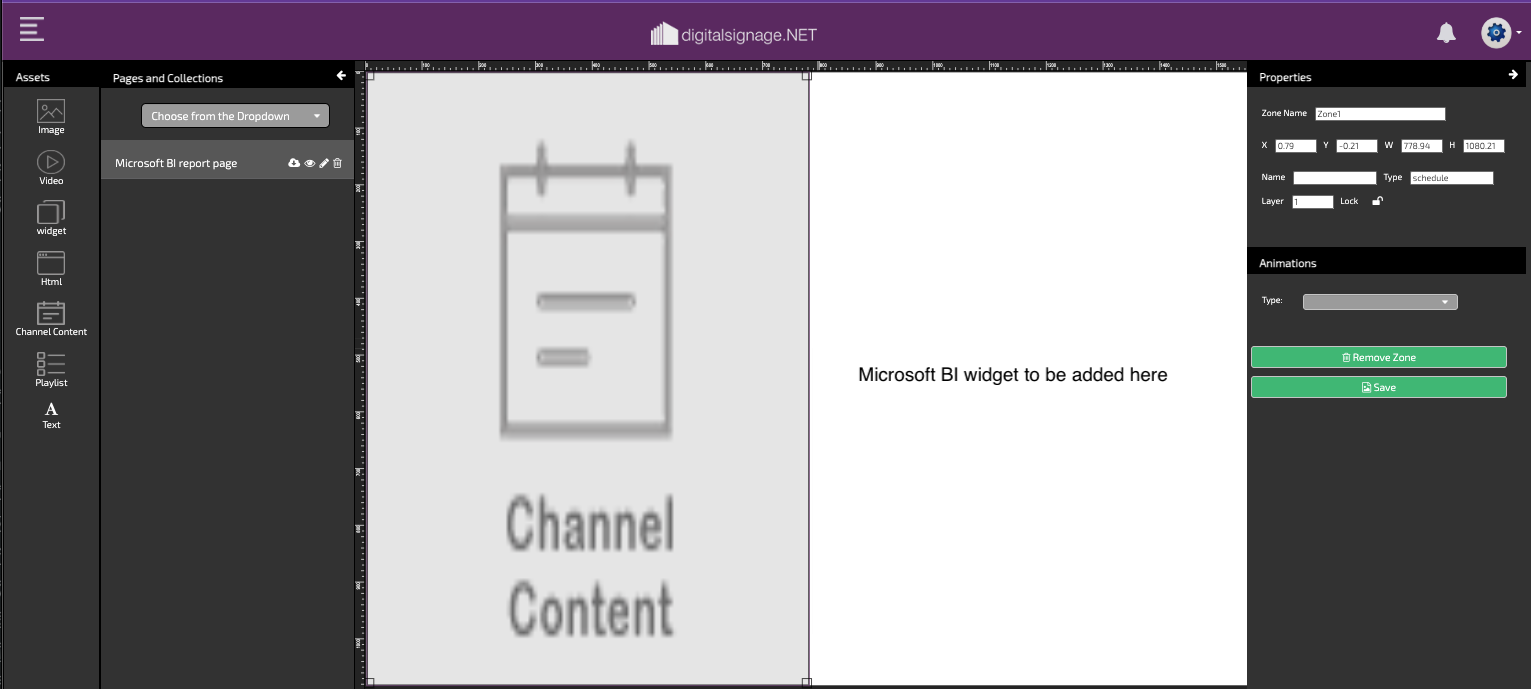Image resolution: width=1531 pixels, height=689 pixels.
Task: Click the Remove Zone button
Action: tap(1379, 357)
